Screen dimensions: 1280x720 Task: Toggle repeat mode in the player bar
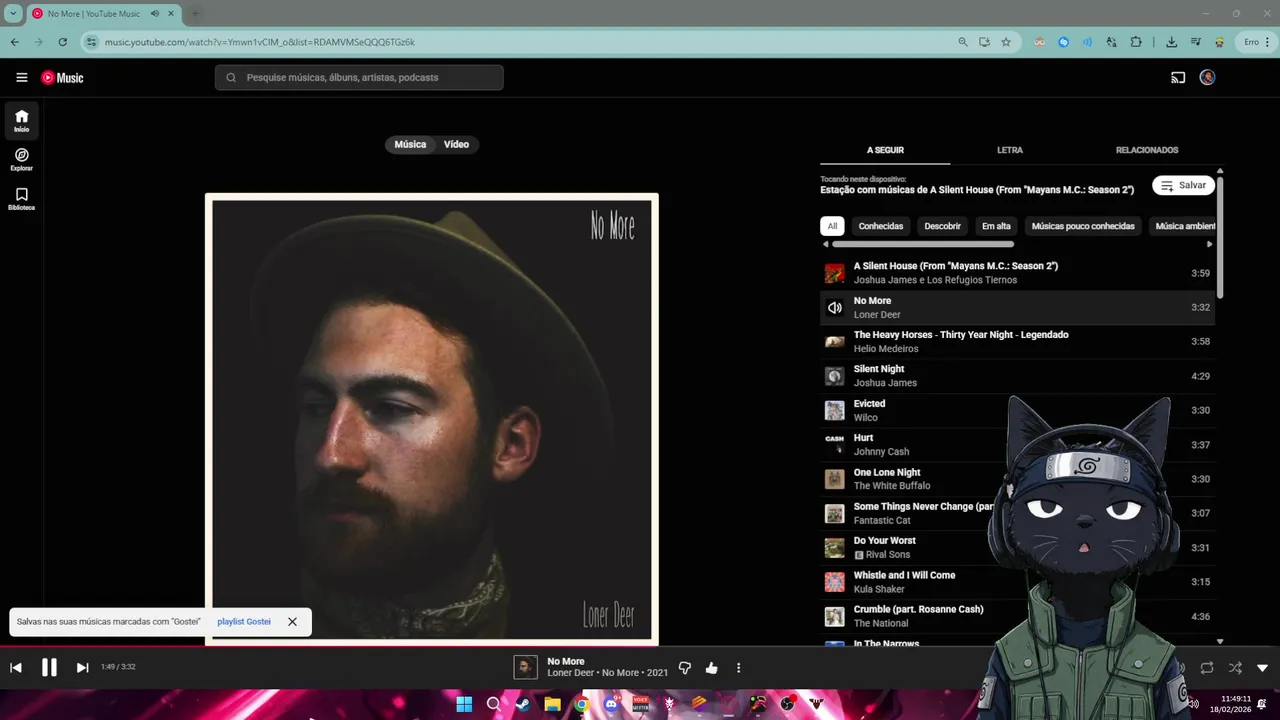pos(1207,668)
